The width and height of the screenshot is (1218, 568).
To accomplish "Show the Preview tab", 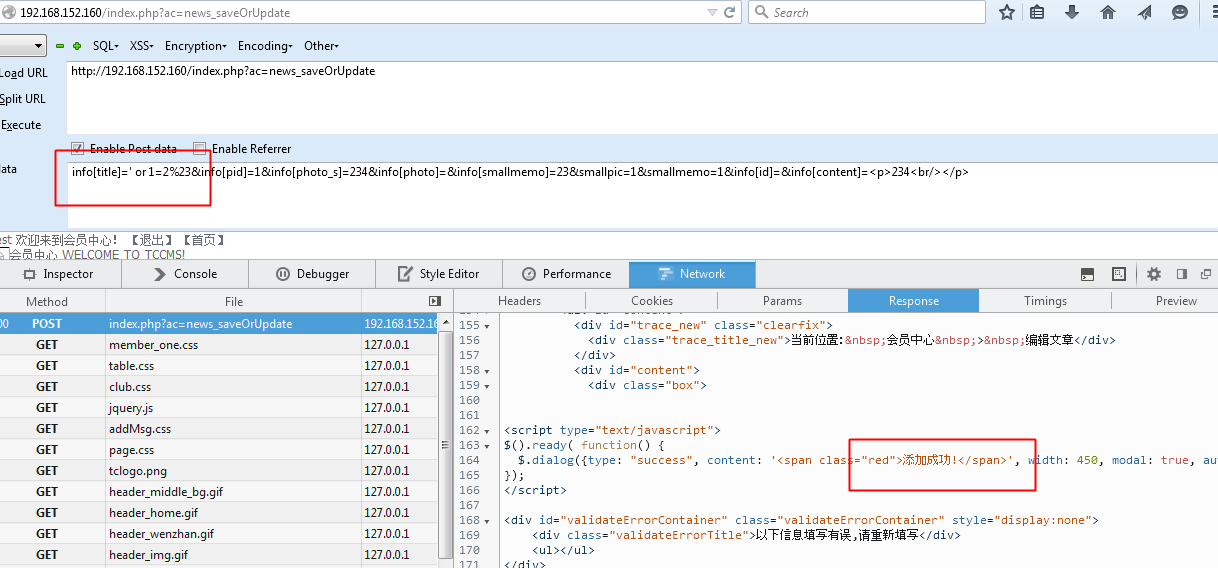I will [1176, 301].
